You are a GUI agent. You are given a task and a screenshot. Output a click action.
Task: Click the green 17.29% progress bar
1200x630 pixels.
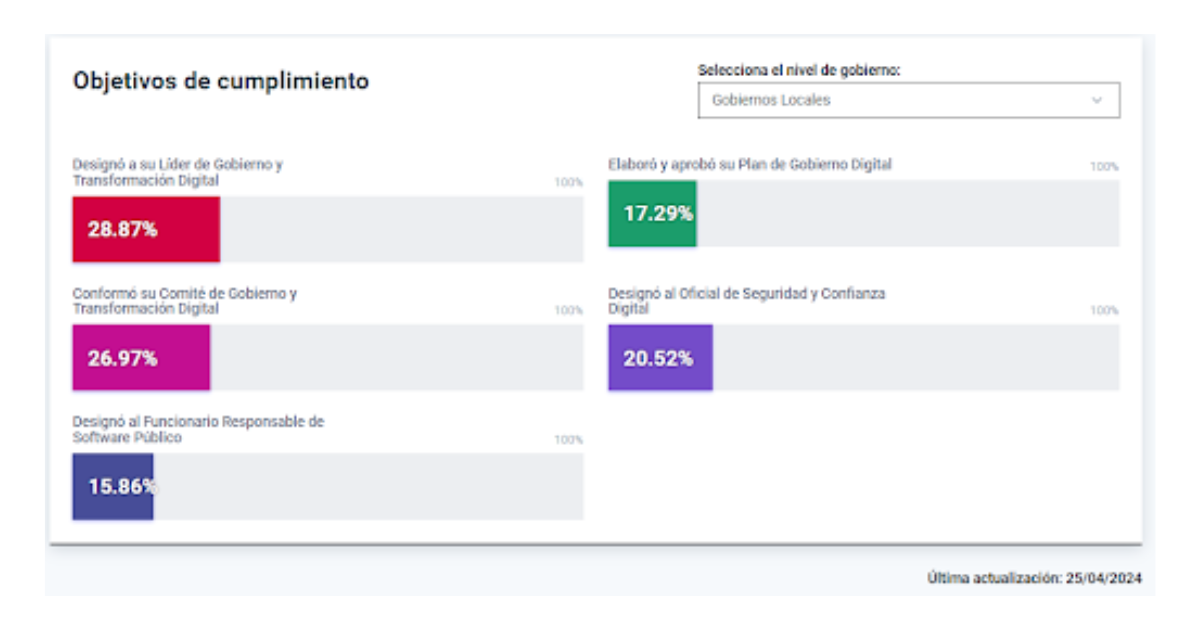click(651, 213)
